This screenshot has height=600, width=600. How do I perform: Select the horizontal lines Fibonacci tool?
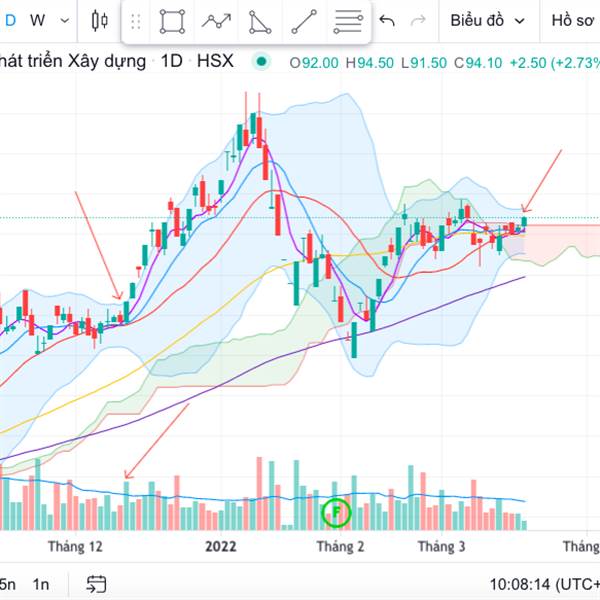click(348, 22)
